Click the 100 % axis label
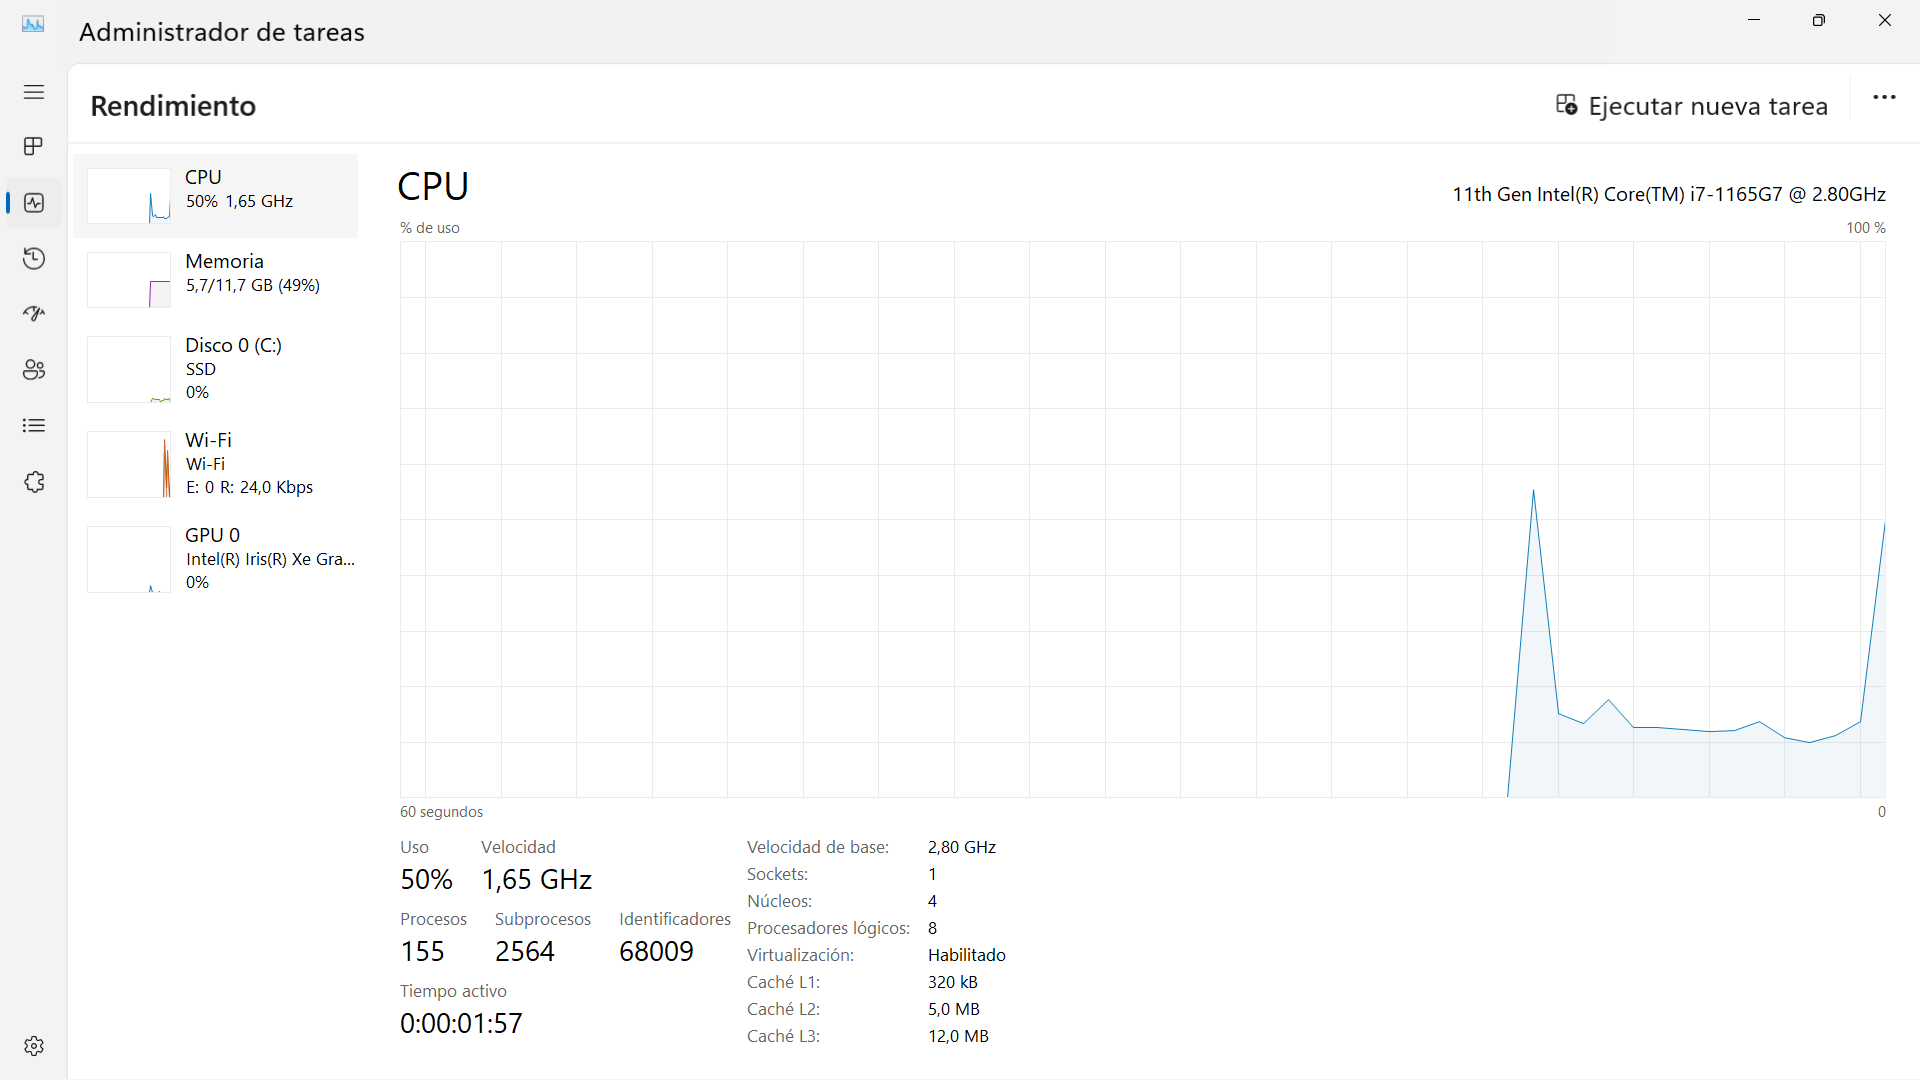Viewport: 1920px width, 1080px height. point(1866,228)
